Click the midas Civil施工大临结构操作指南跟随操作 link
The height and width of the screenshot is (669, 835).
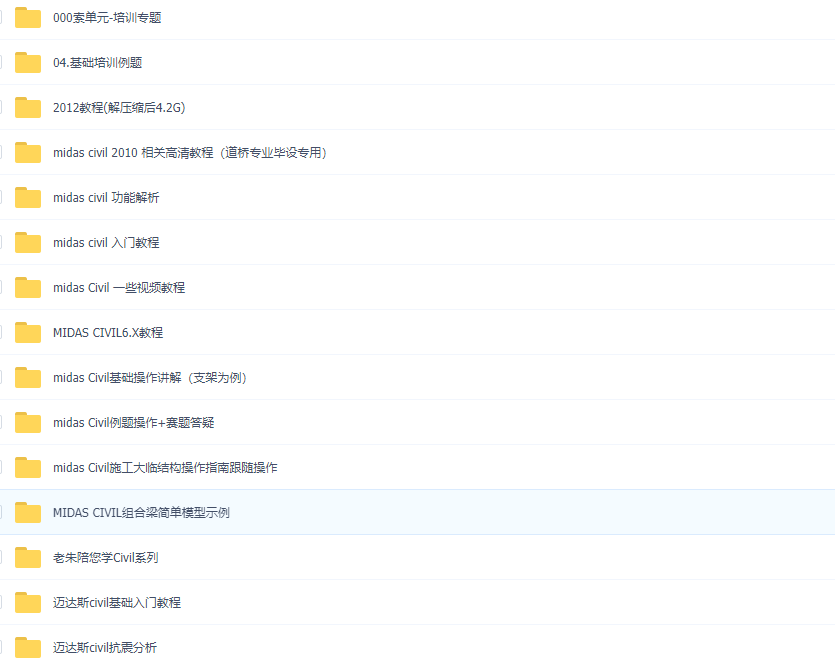pyautogui.click(x=166, y=467)
